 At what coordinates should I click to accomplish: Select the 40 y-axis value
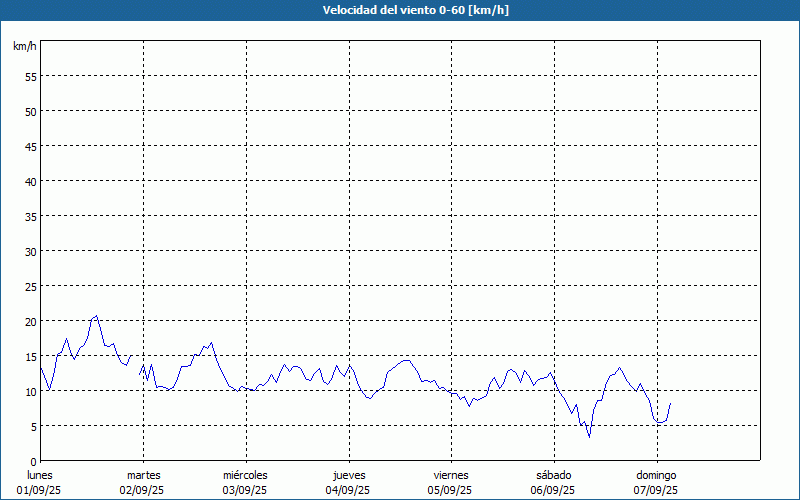click(31, 181)
